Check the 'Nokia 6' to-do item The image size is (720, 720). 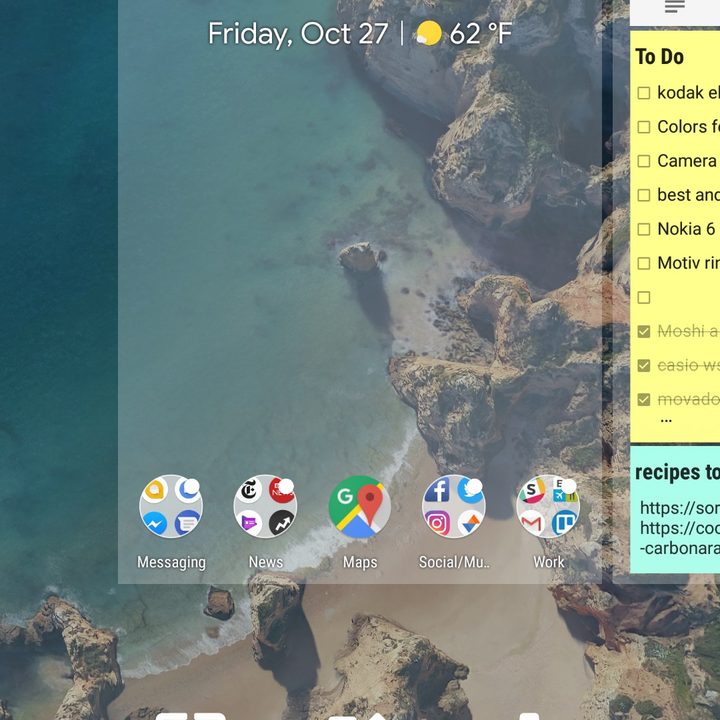pyautogui.click(x=644, y=229)
